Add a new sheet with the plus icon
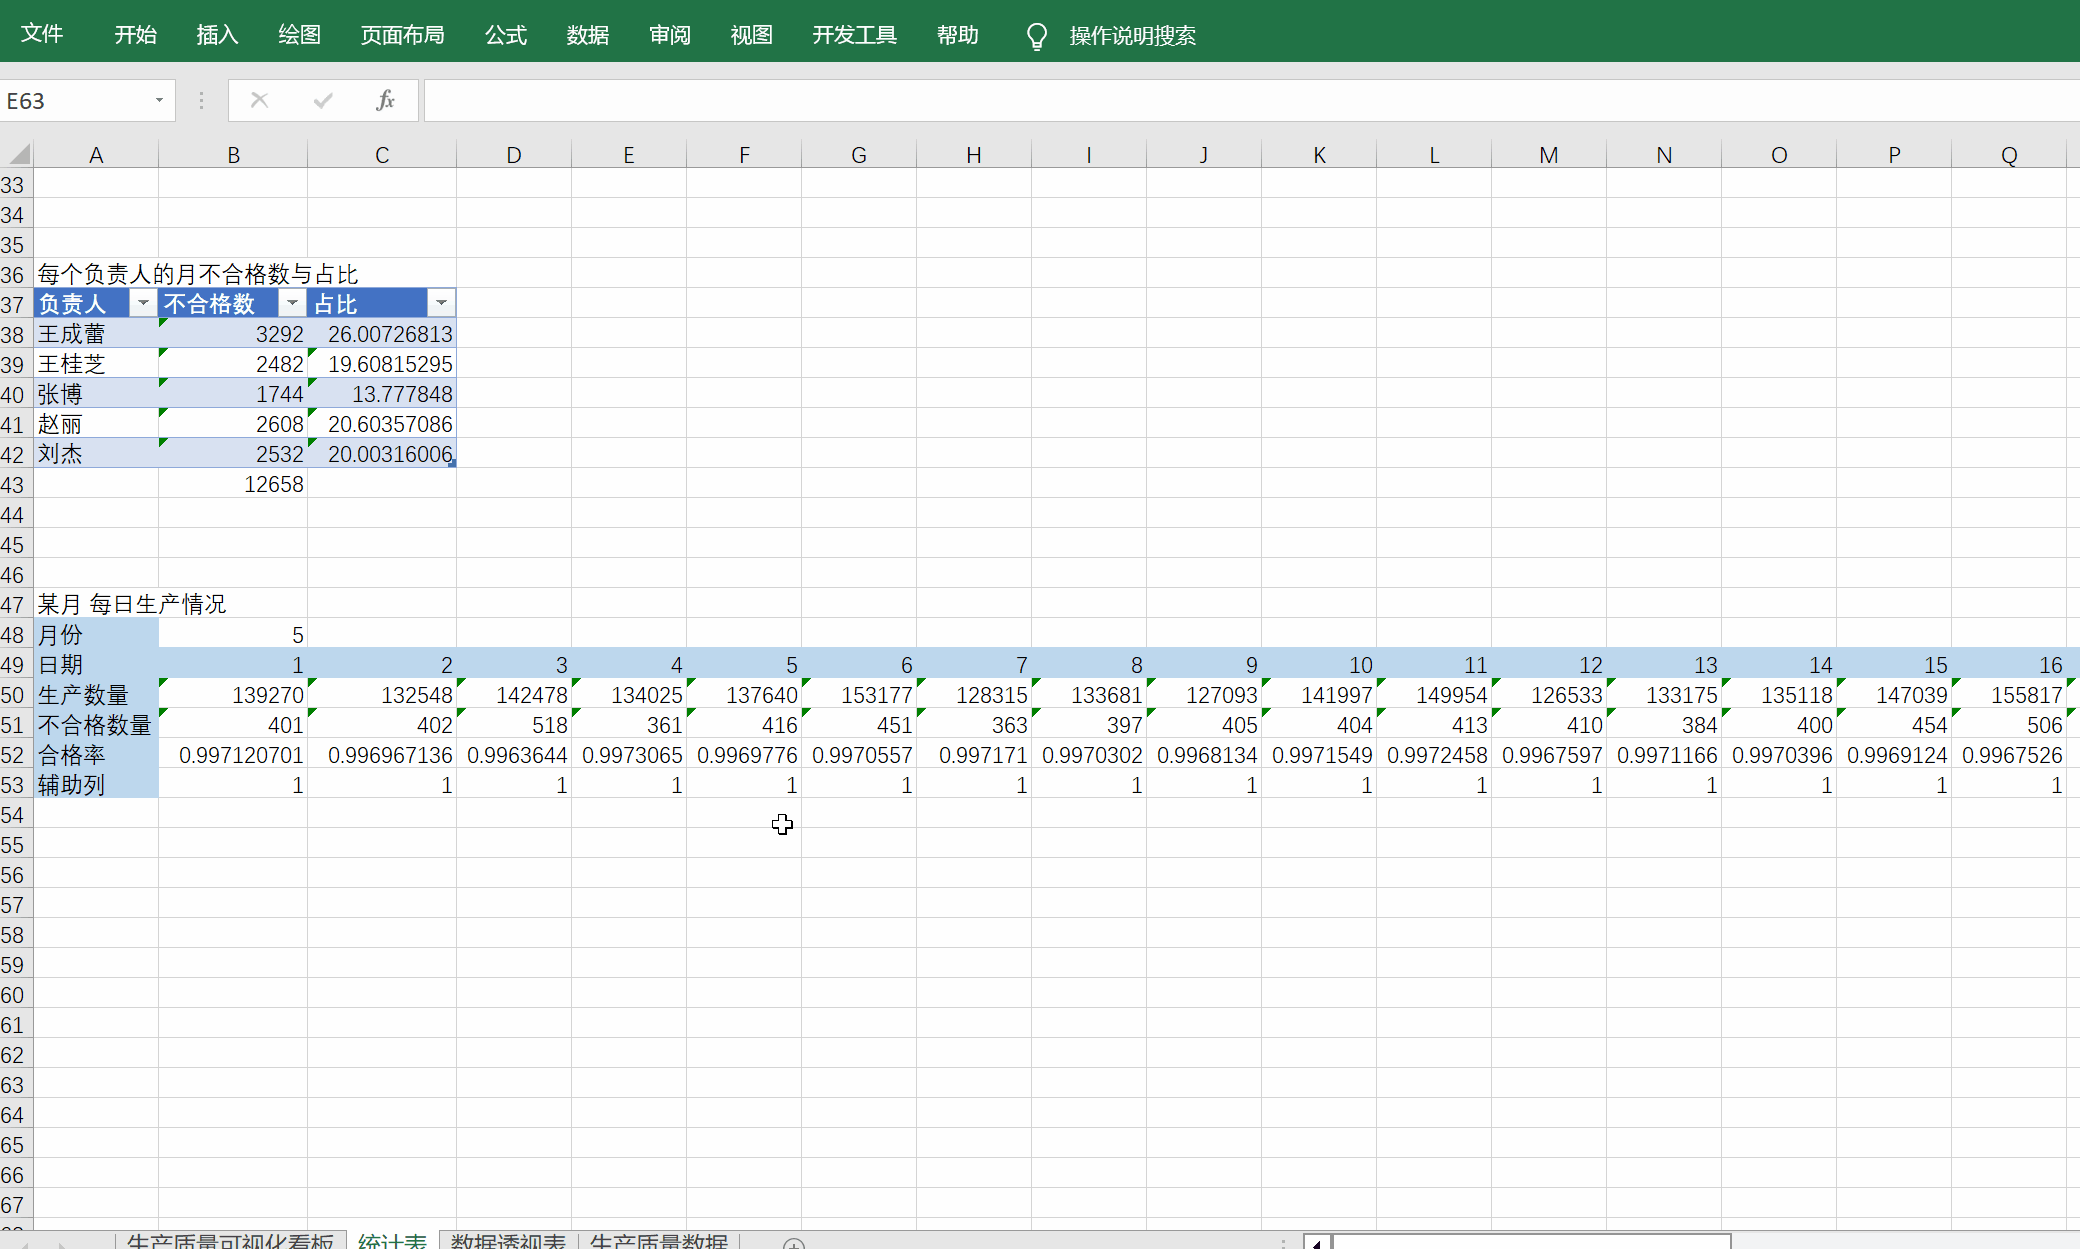Screen dimensions: 2080x1249 793,1243
